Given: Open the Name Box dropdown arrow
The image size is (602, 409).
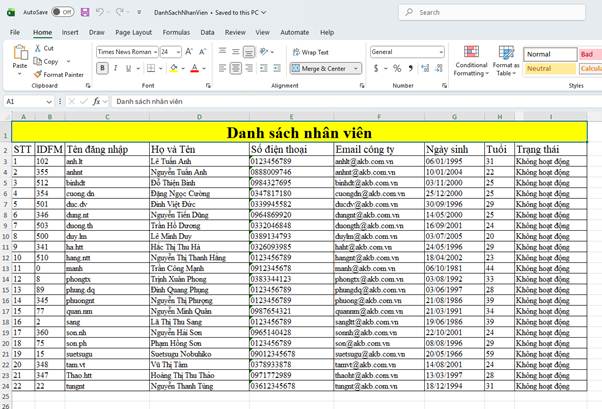Looking at the screenshot, I should (x=49, y=101).
